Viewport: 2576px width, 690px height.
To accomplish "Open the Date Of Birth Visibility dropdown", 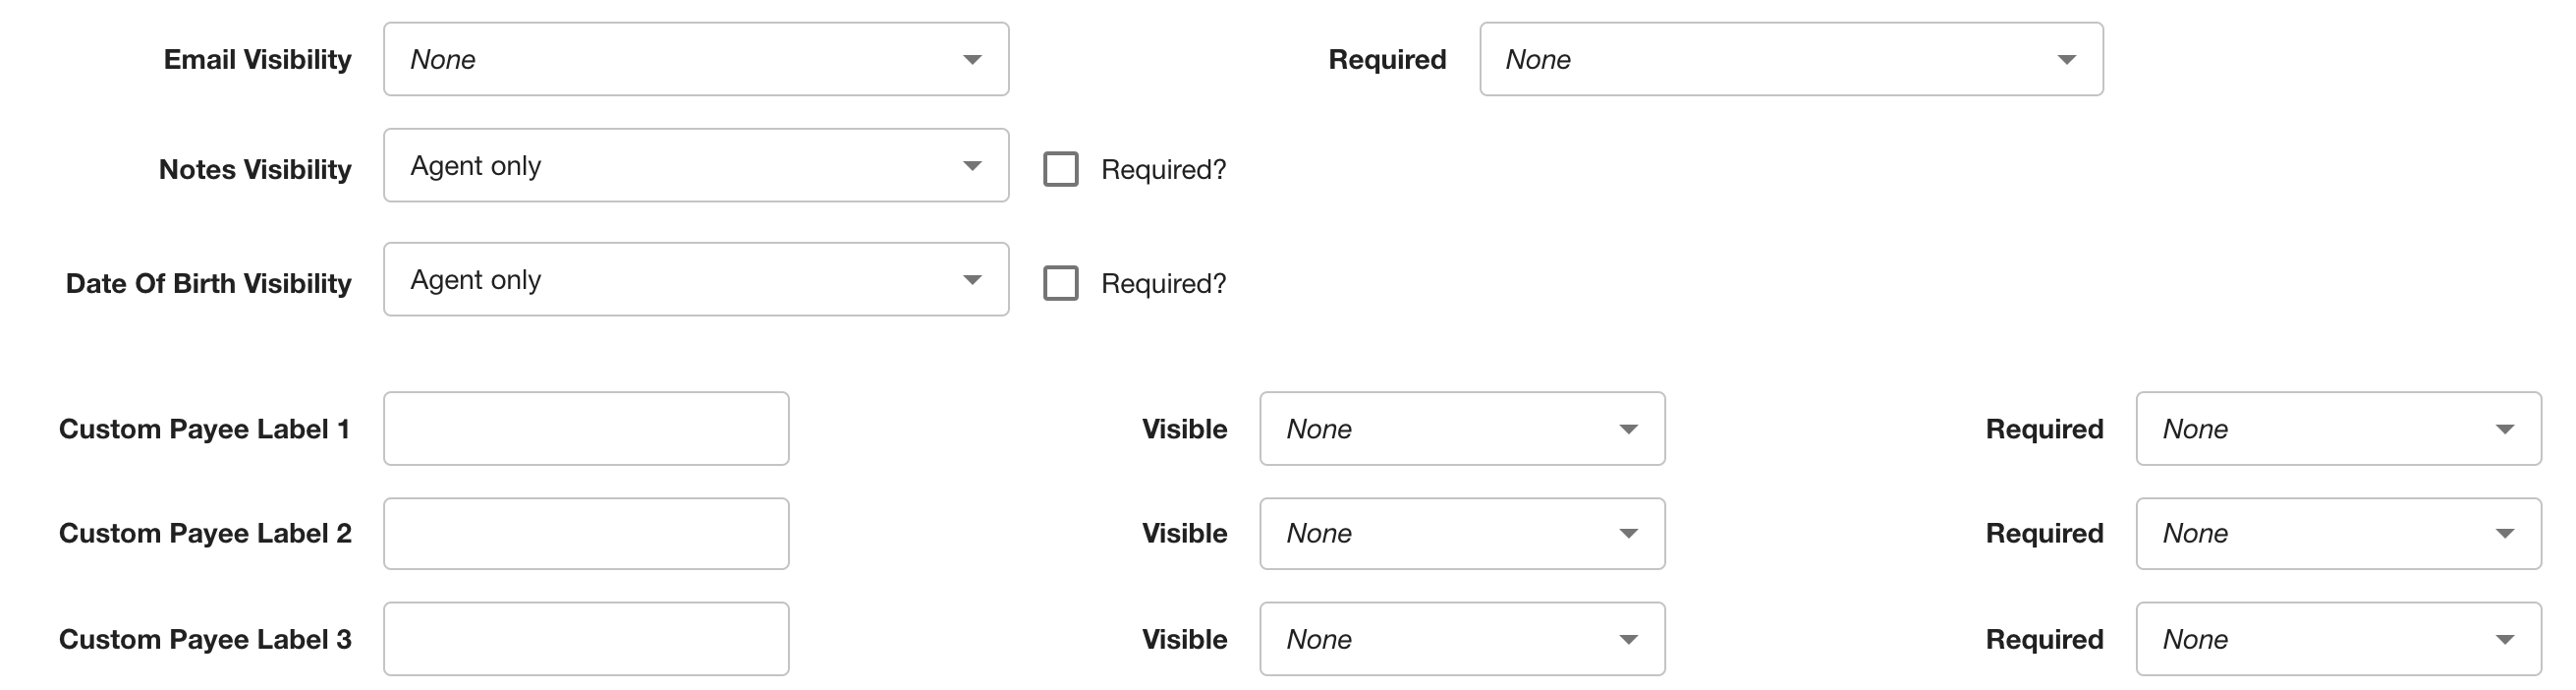I will pos(696,279).
